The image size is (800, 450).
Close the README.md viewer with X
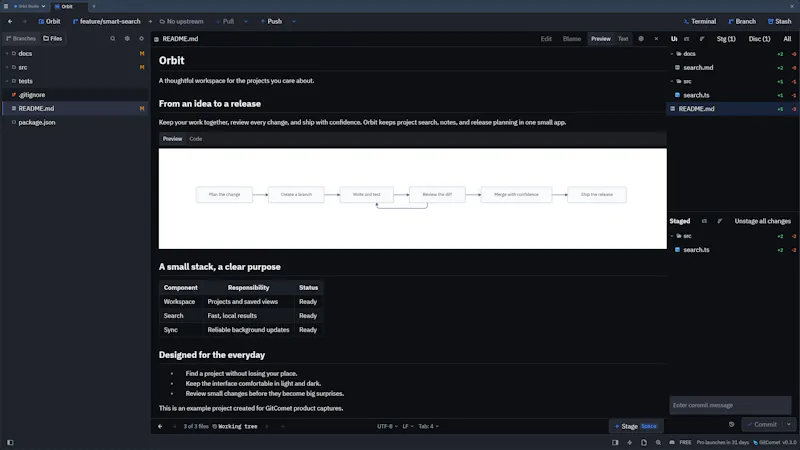tap(656, 39)
